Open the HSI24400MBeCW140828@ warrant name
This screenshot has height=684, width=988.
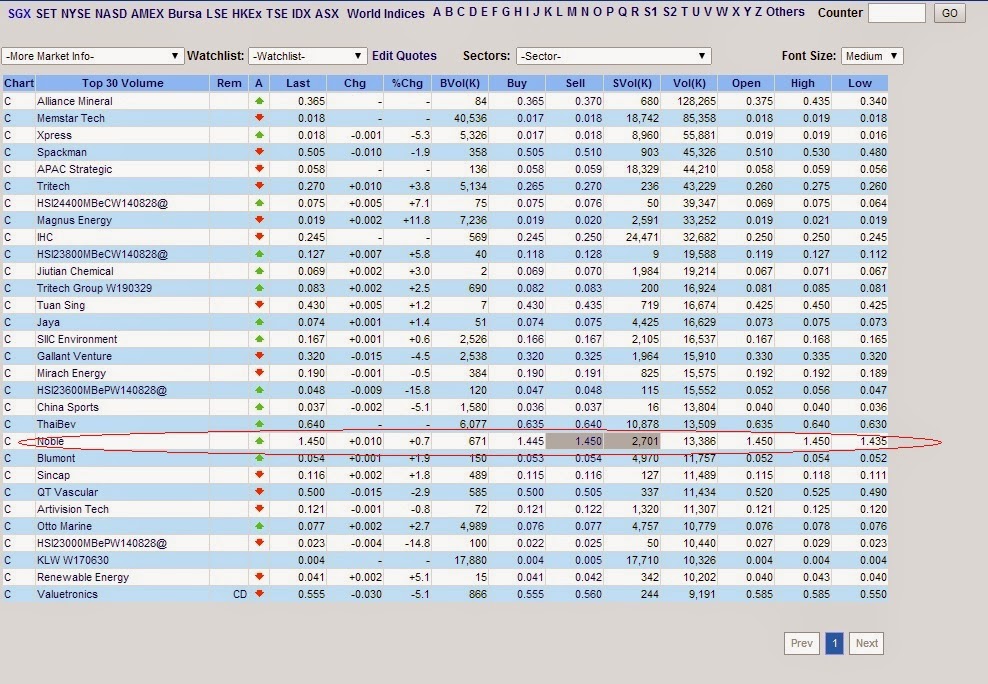103,203
